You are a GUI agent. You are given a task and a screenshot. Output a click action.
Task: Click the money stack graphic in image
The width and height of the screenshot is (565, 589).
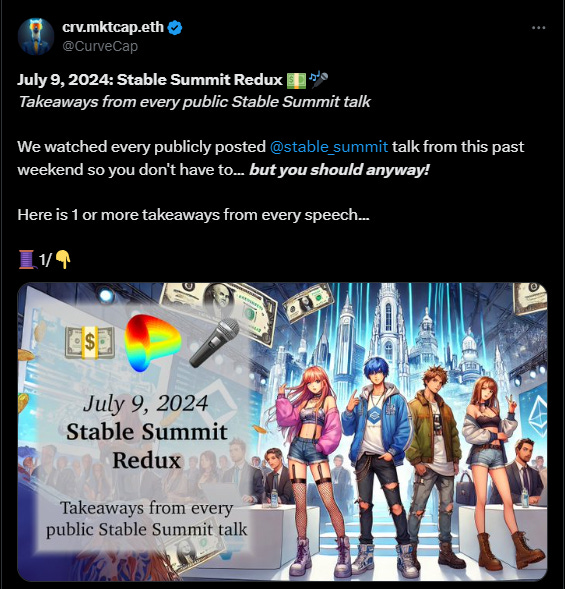point(89,342)
